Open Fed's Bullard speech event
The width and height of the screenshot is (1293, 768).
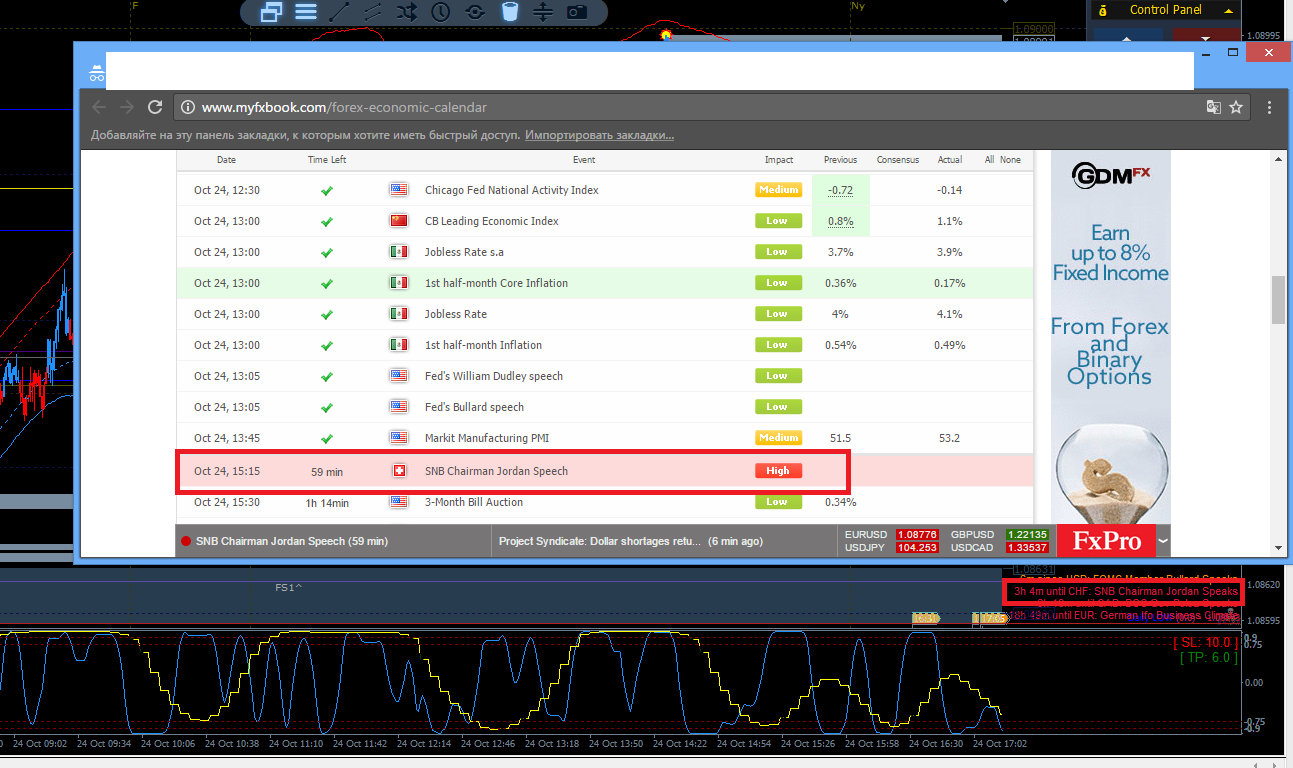coord(474,407)
